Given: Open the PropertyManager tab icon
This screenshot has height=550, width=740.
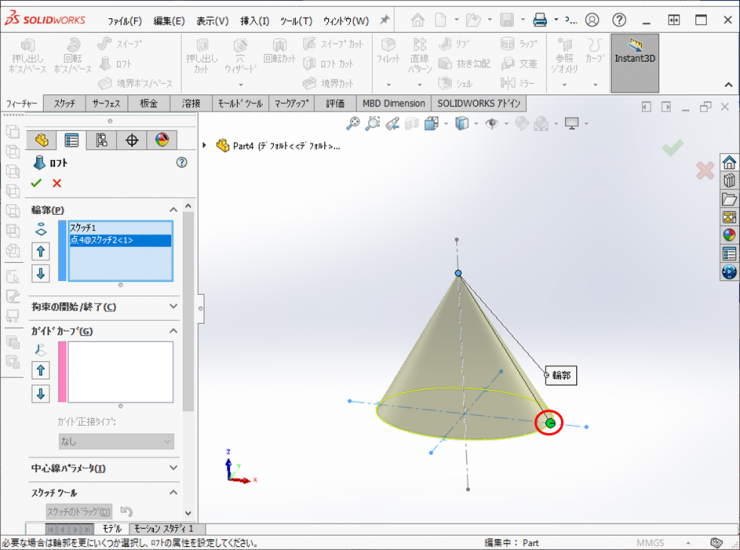Looking at the screenshot, I should click(70, 140).
